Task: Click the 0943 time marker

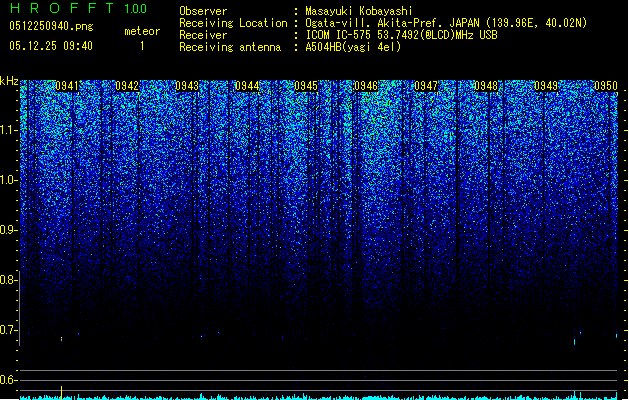Action: point(187,86)
